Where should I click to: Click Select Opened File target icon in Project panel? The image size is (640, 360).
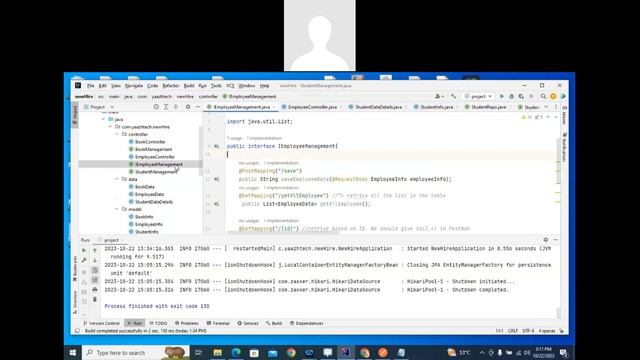[156, 107]
